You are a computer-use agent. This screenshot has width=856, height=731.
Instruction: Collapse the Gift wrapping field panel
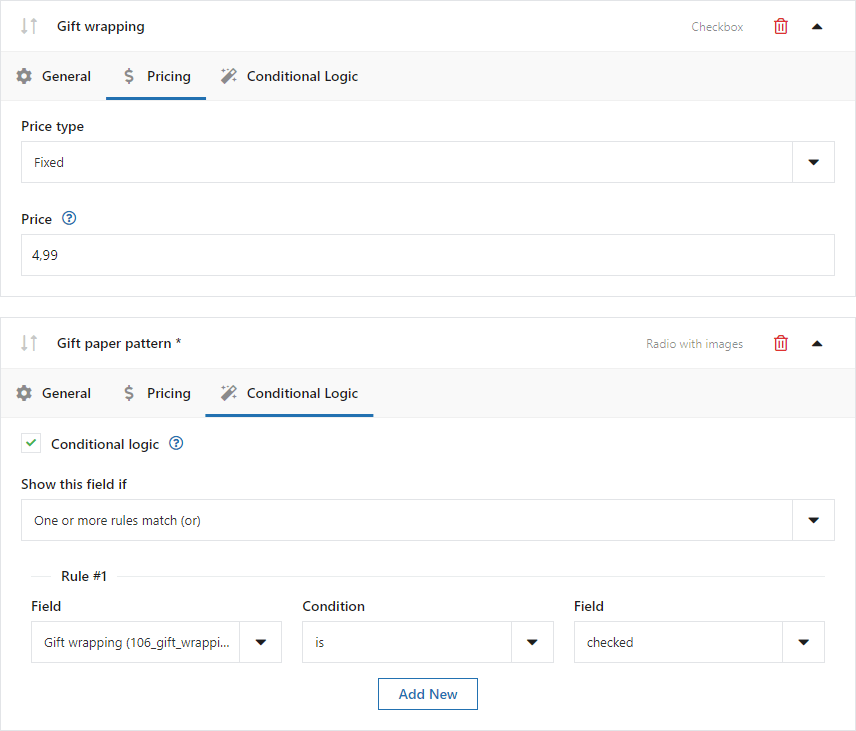tap(817, 27)
